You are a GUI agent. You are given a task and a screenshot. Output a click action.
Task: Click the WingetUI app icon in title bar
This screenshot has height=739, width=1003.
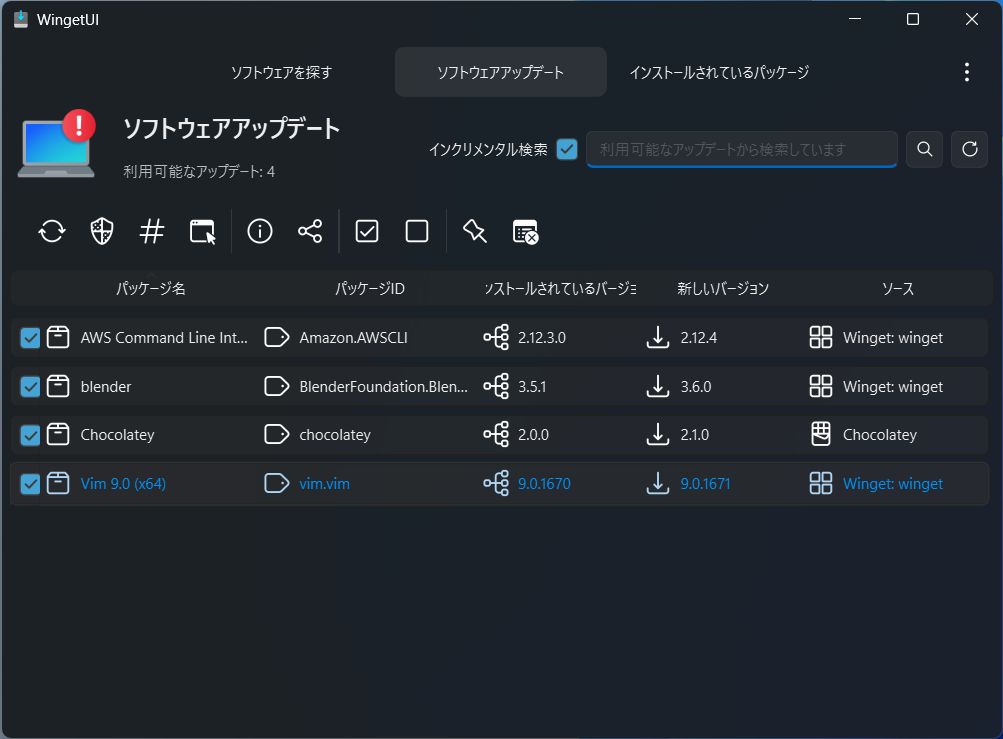(20, 19)
